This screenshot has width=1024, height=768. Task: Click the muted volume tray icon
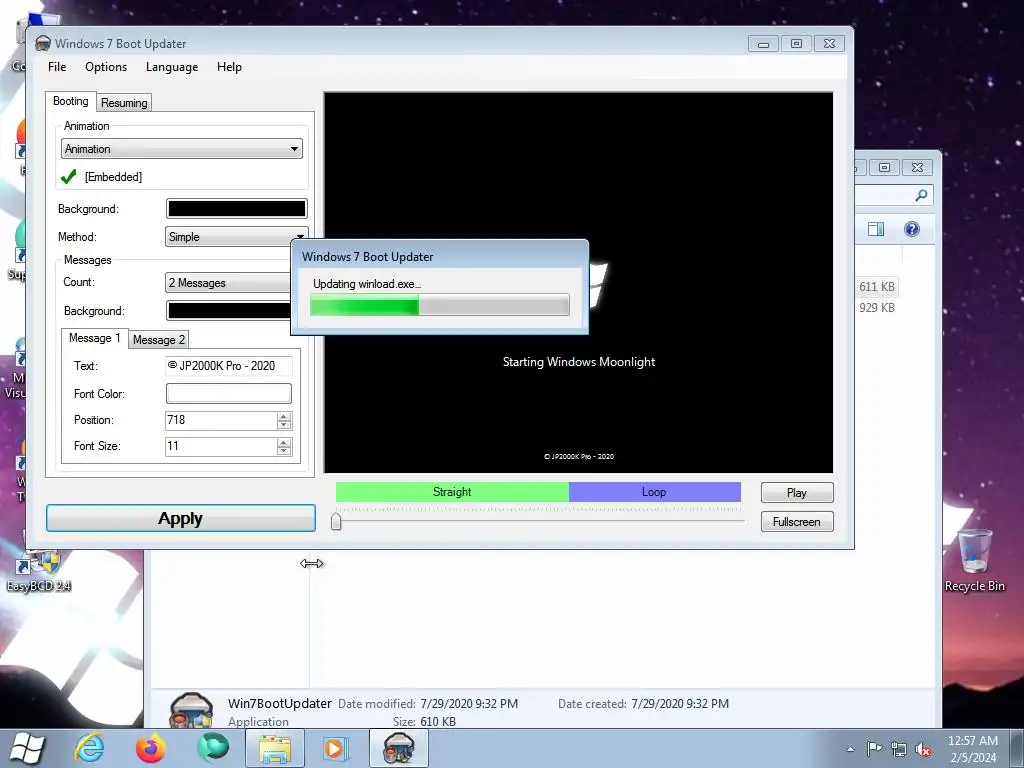click(x=923, y=749)
